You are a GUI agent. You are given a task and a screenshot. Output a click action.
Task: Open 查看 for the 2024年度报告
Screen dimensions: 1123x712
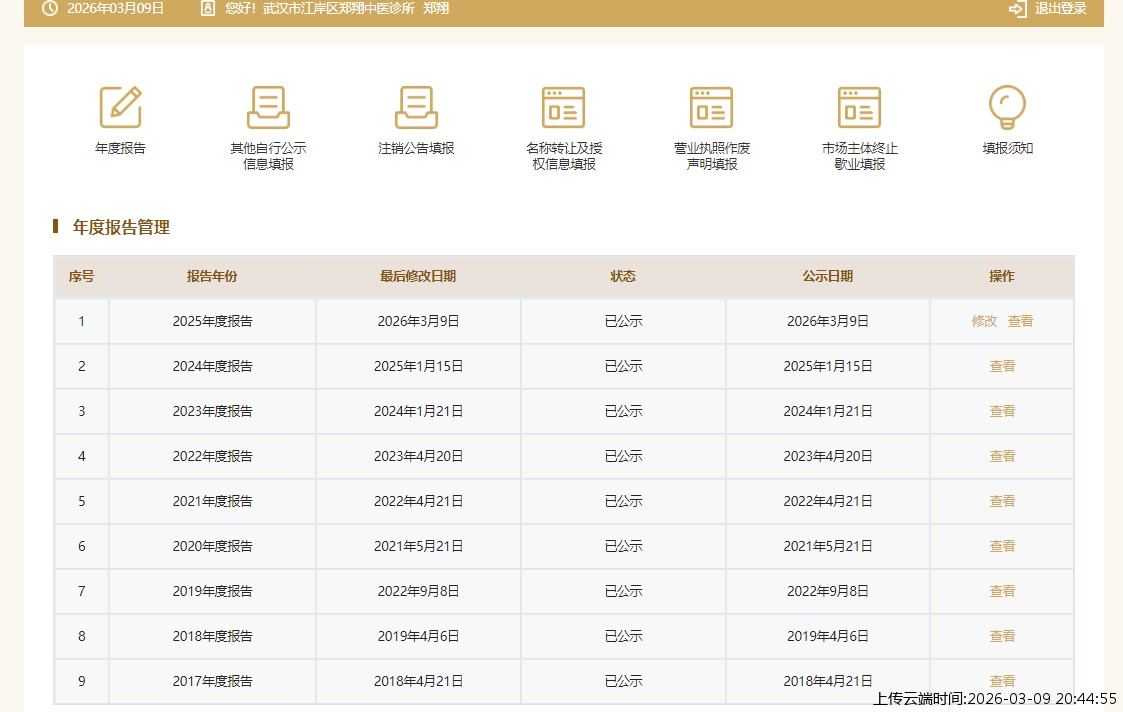pyautogui.click(x=1002, y=366)
